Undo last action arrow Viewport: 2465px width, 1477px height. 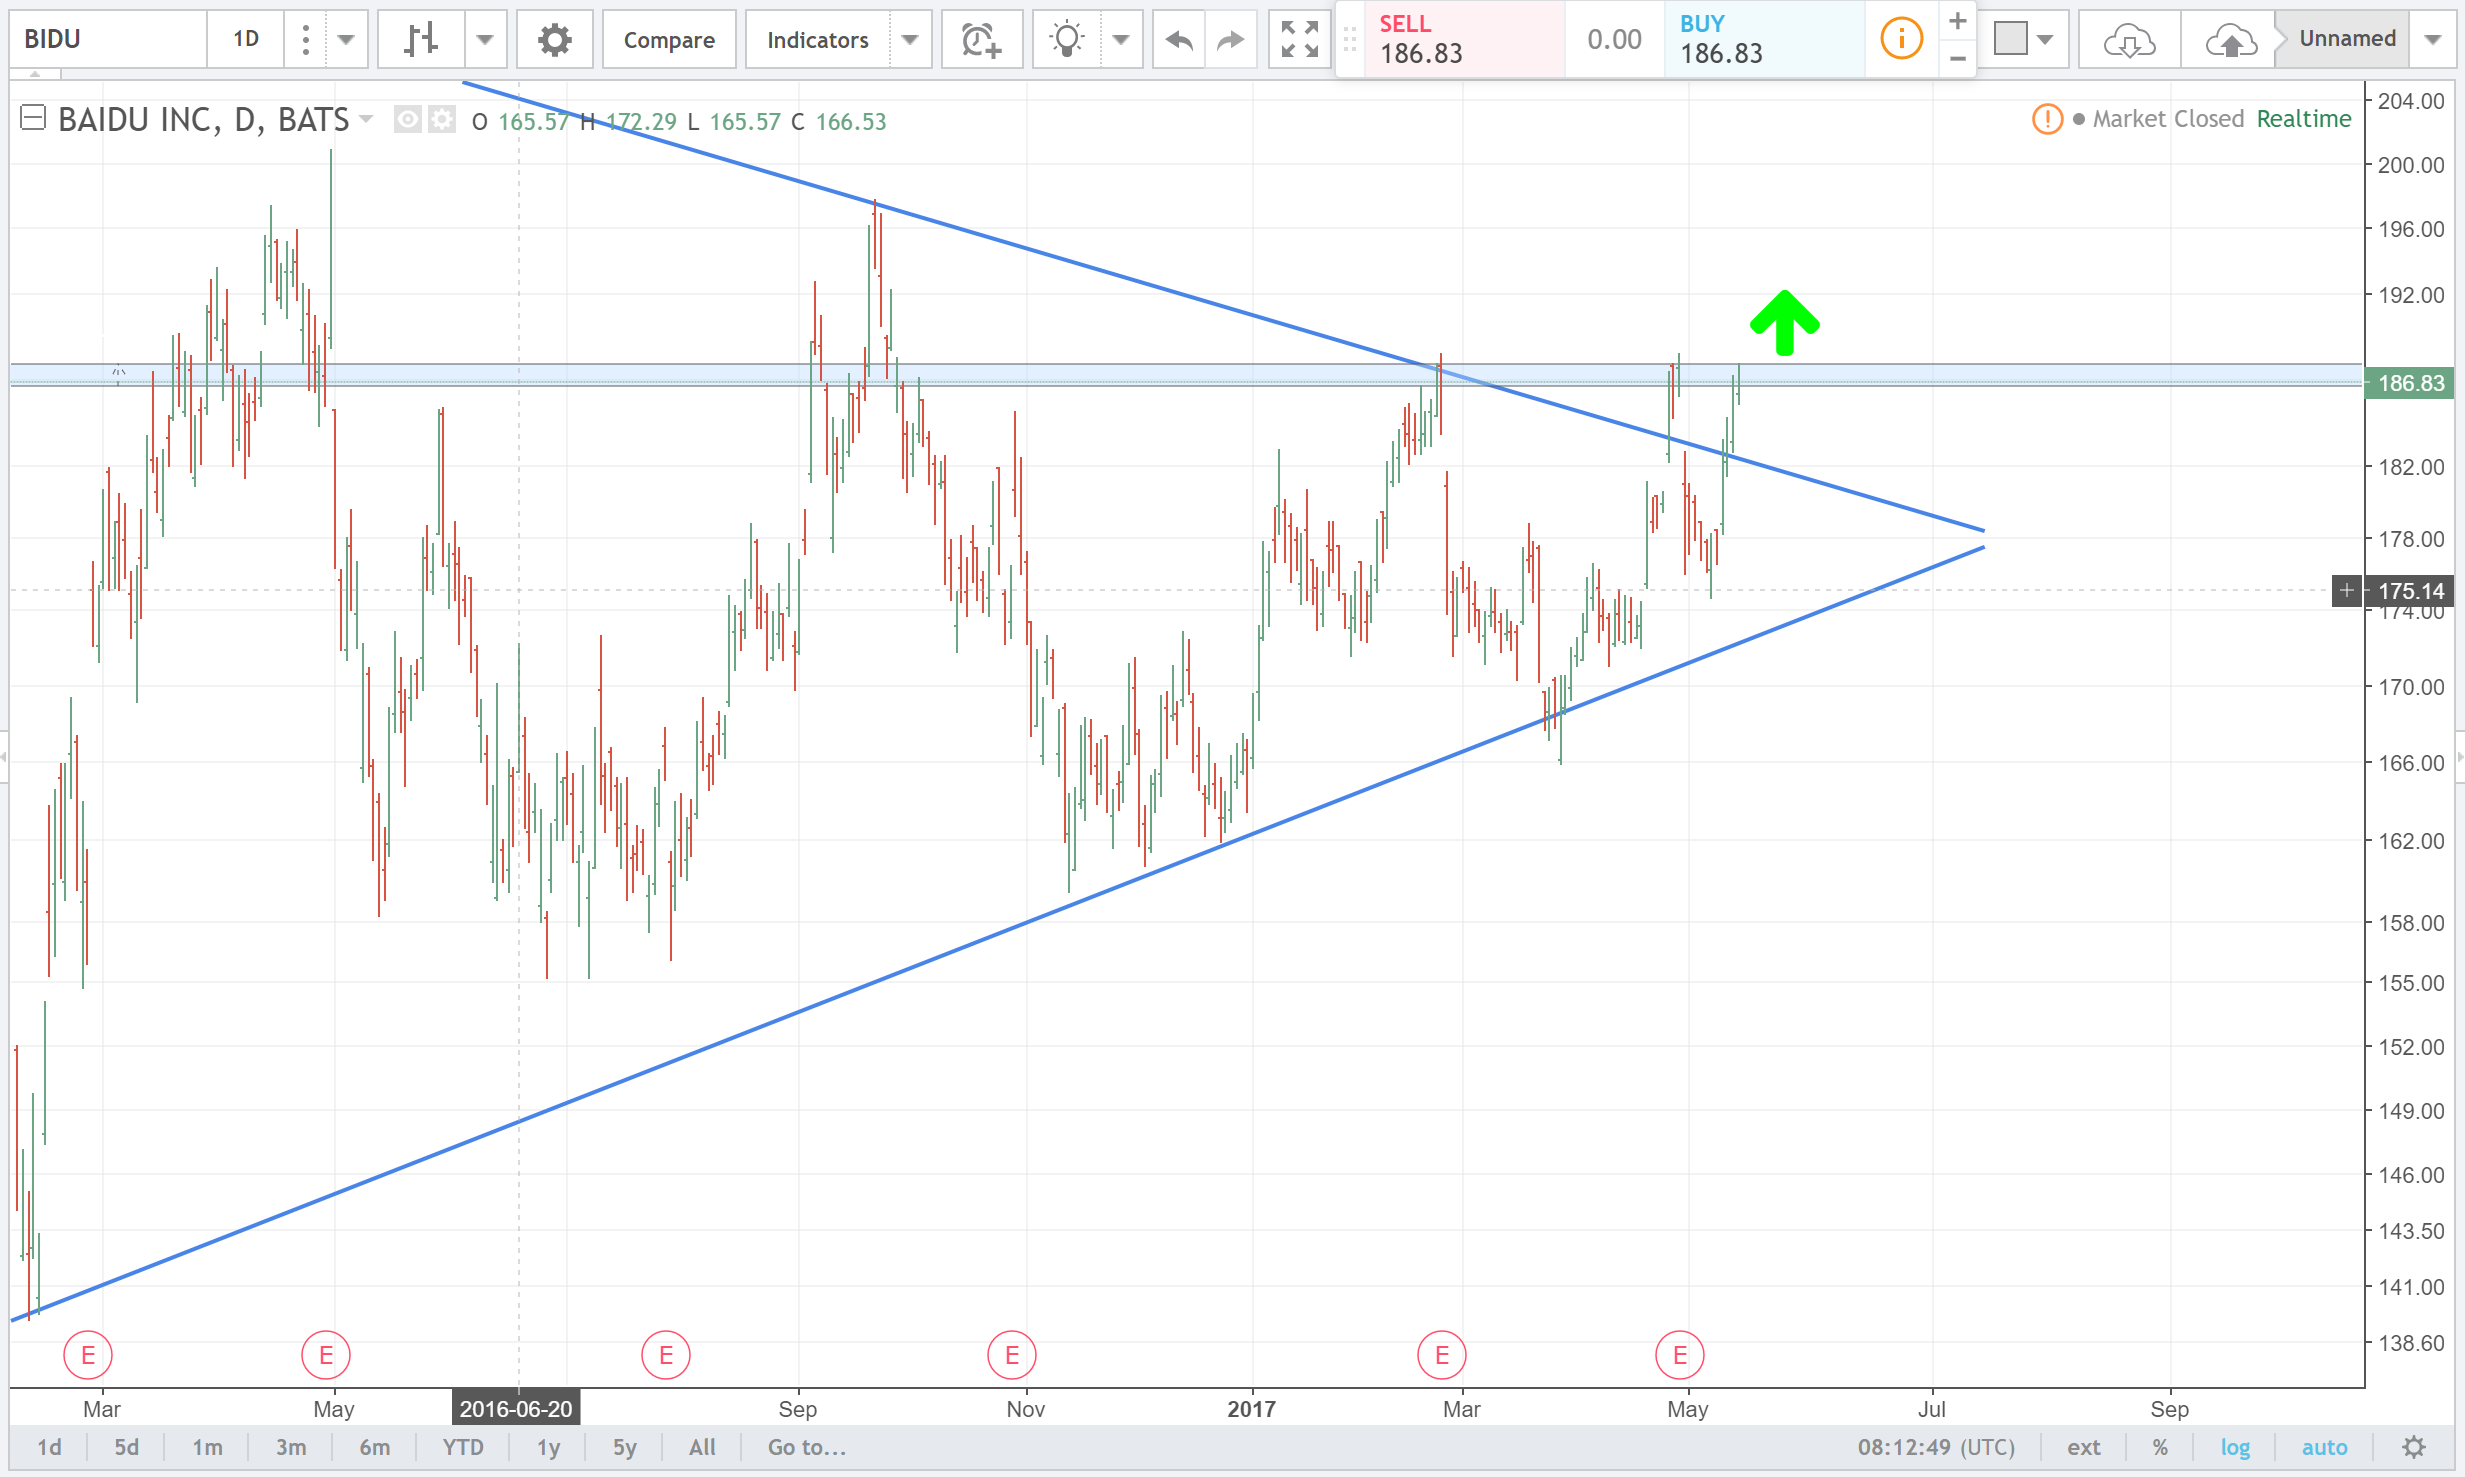pyautogui.click(x=1179, y=40)
